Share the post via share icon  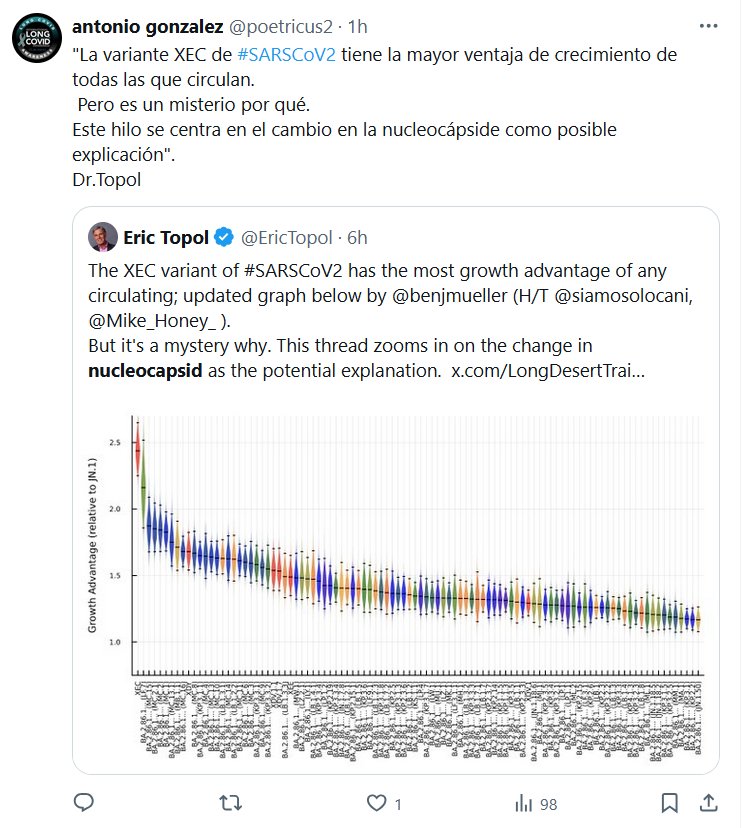pos(708,803)
